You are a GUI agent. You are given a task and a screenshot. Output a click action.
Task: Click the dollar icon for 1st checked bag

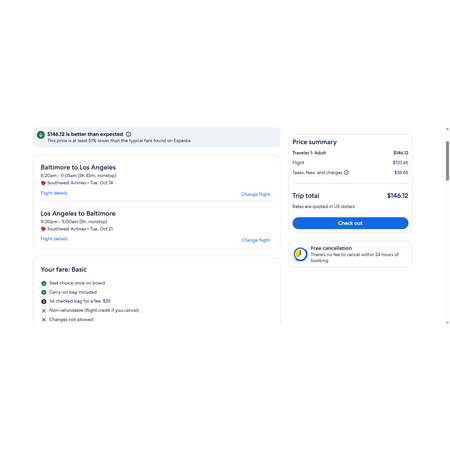(44, 301)
